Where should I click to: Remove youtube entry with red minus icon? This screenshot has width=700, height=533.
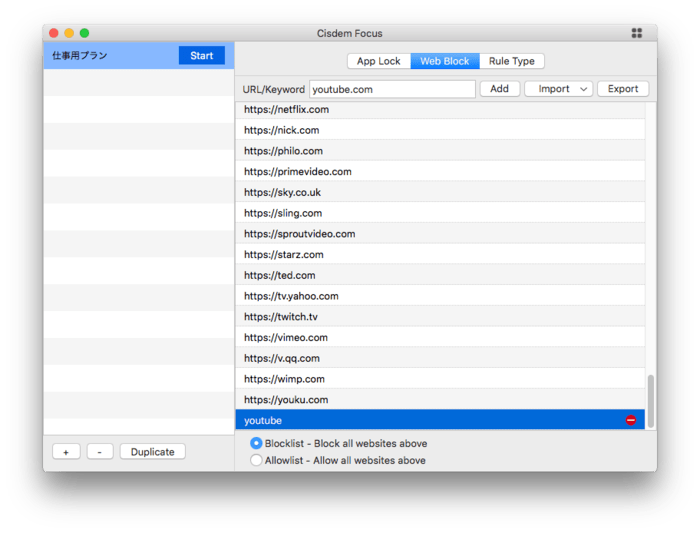click(x=630, y=420)
